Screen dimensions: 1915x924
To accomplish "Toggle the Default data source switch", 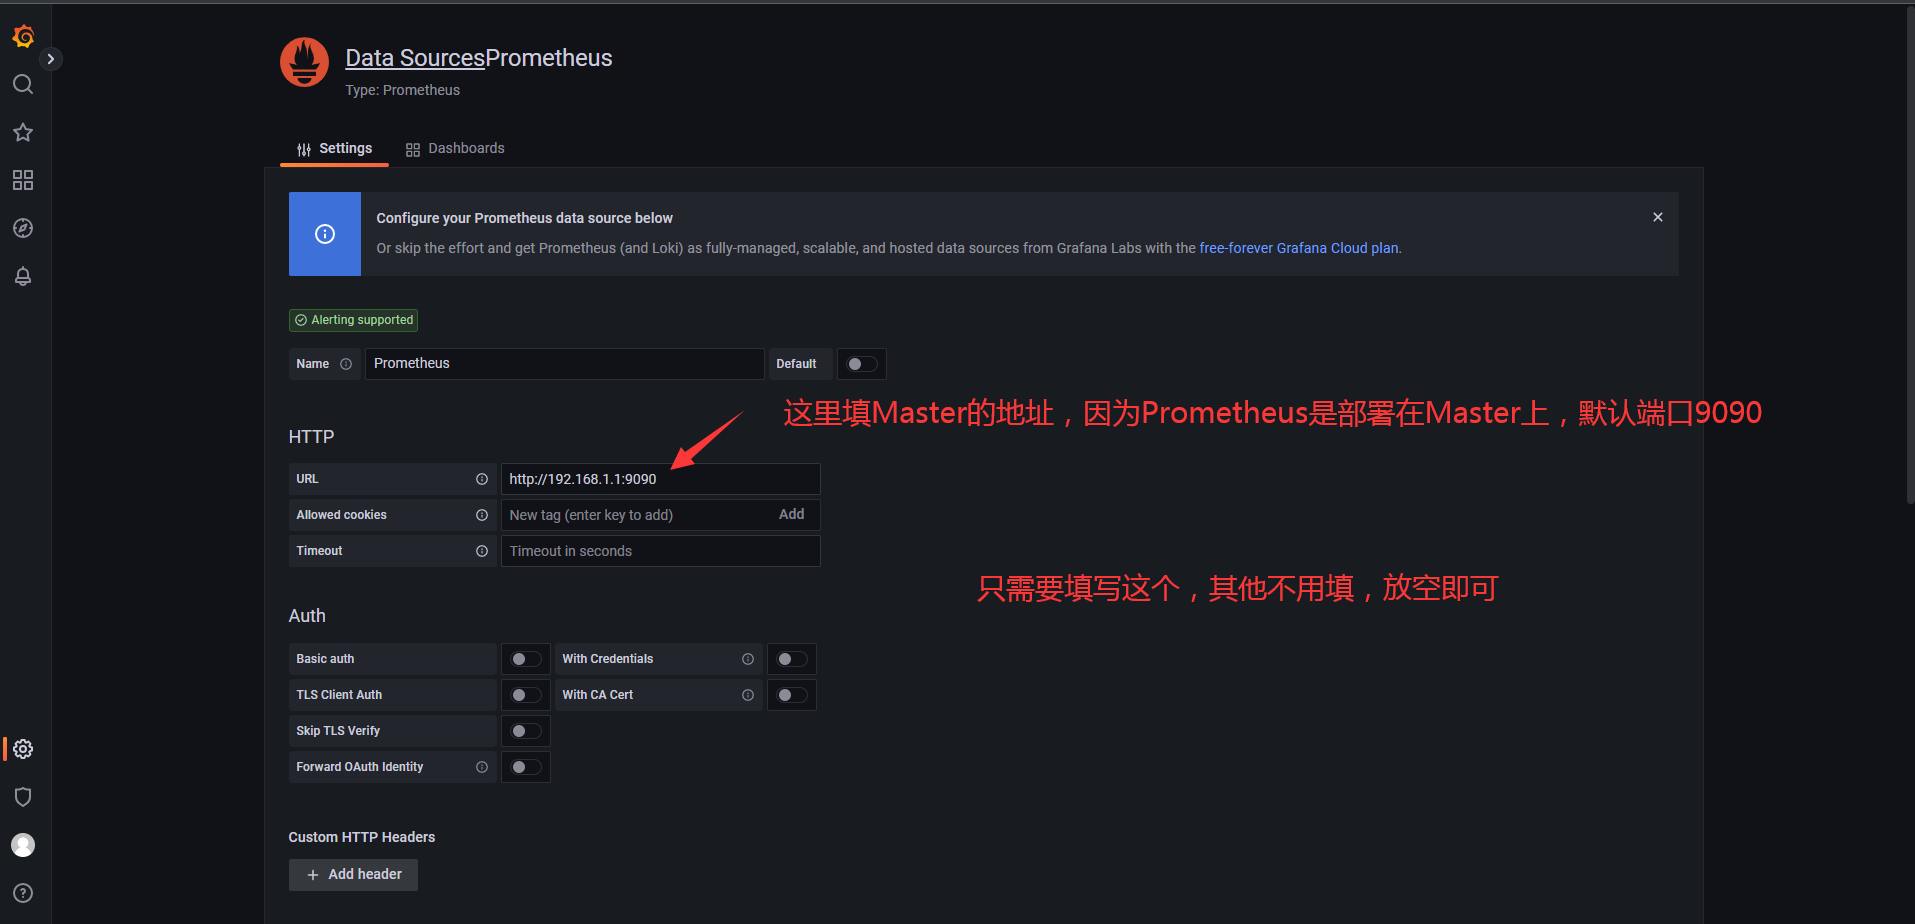I will [862, 364].
